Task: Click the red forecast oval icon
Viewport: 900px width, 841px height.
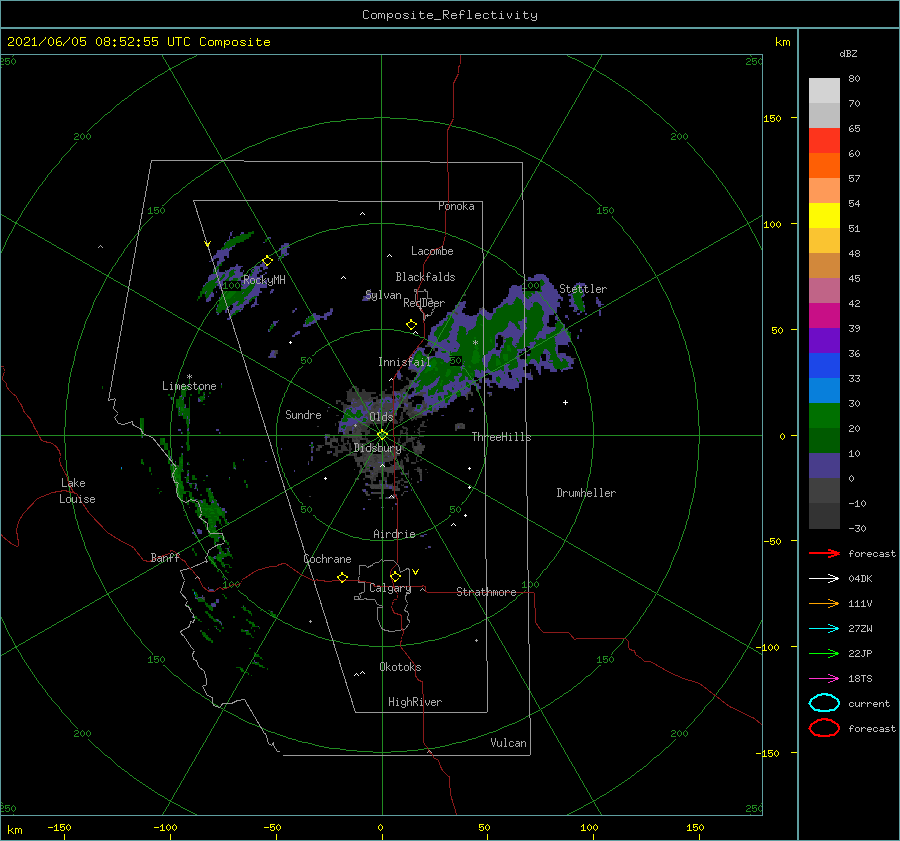Action: 824,728
